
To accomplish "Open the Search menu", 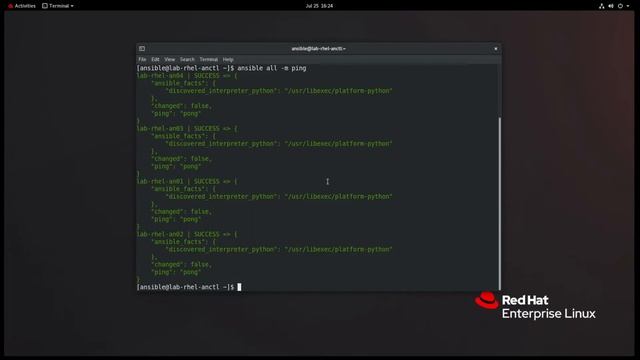I will point(187,59).
